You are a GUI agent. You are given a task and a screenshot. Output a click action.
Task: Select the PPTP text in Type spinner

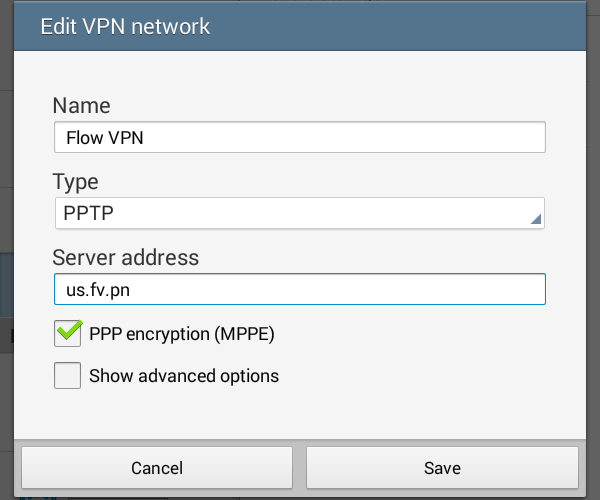(88, 213)
